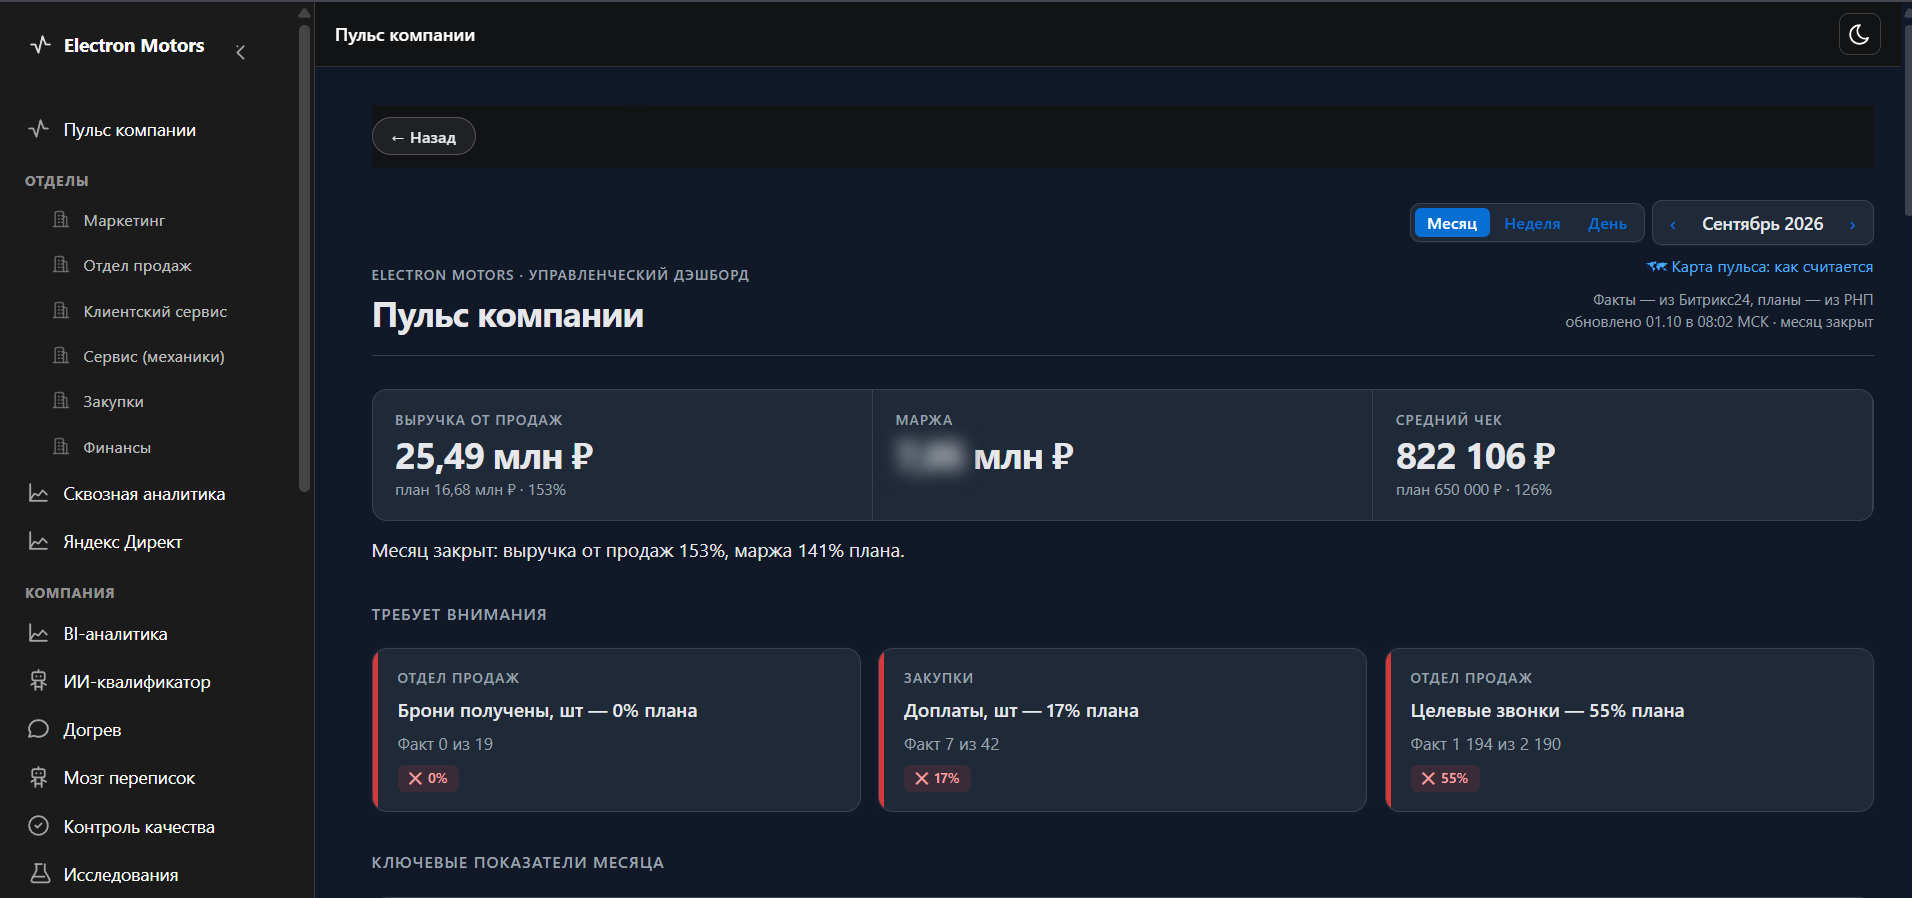Screen dimensions: 1912x898
Task: Click the building icon beside Клиентский сервис
Action: [x=61, y=311]
